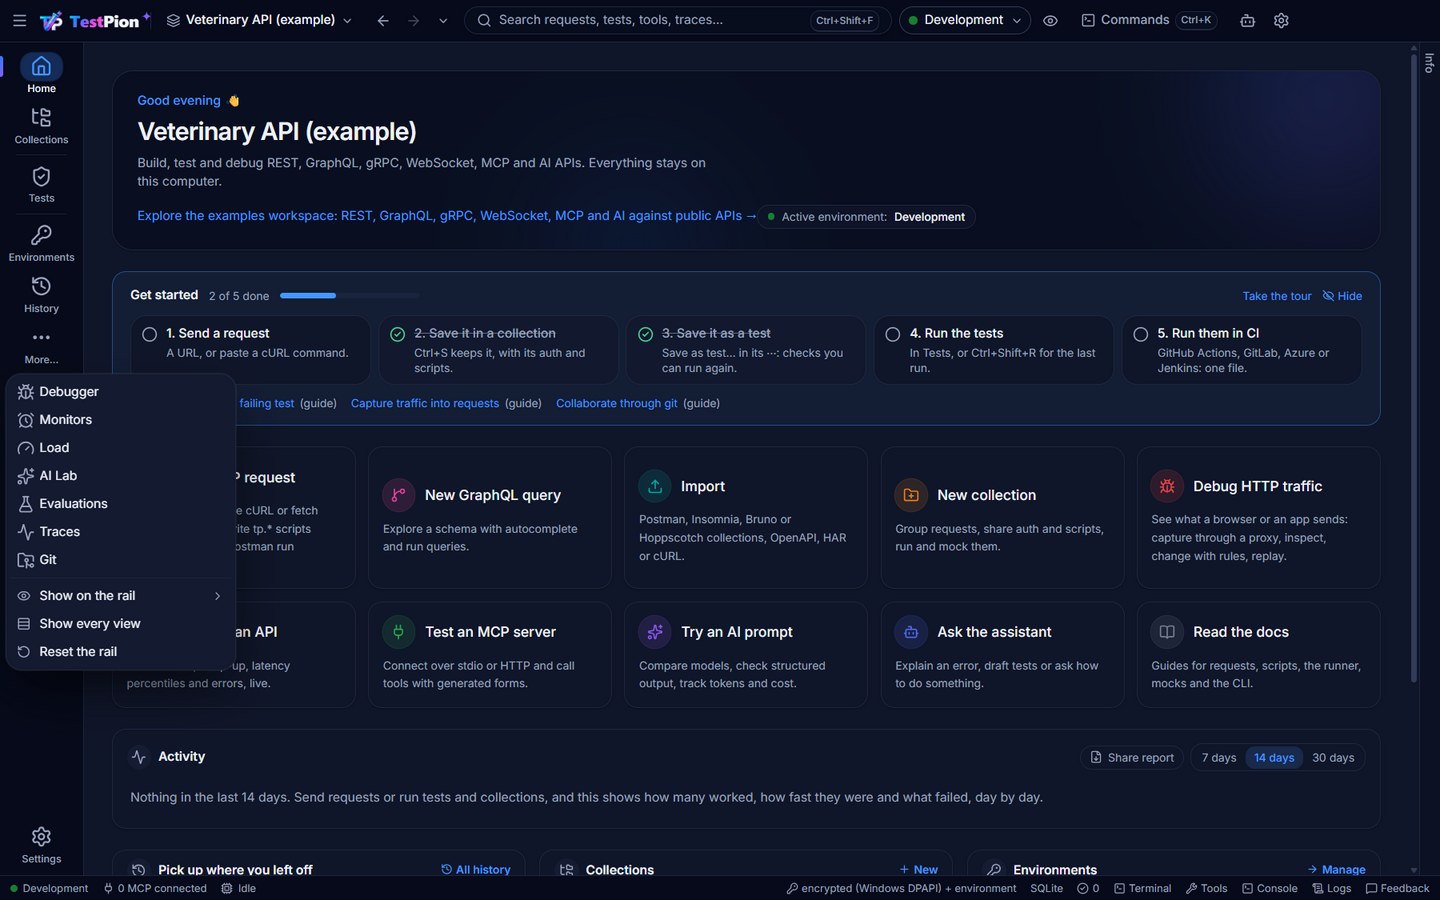Select AI Lab from the More menu
Viewport: 1440px width, 900px height.
pyautogui.click(x=120, y=476)
